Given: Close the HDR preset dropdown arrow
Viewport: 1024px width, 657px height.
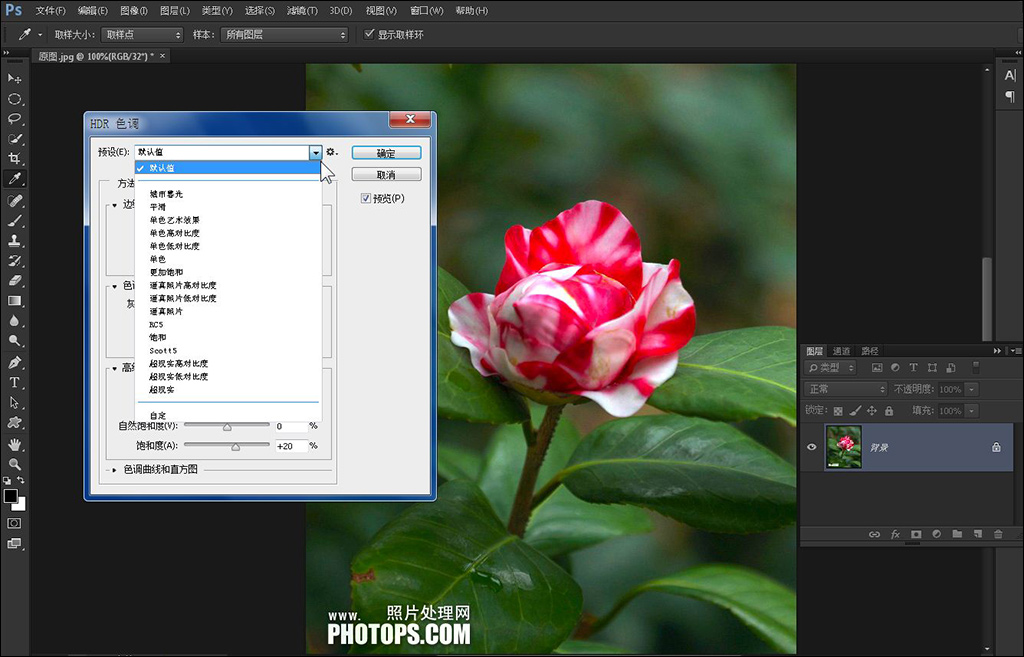Looking at the screenshot, I should 315,152.
